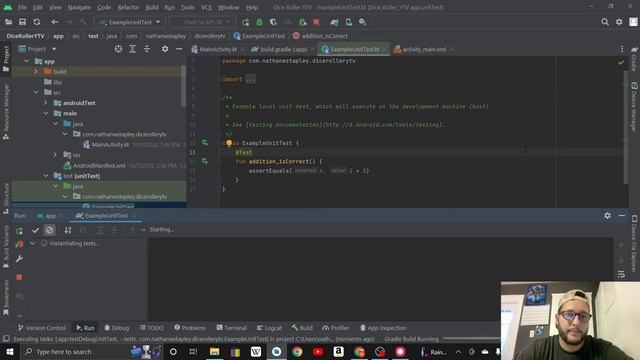Click Expand All in Project panel

(x=132, y=49)
